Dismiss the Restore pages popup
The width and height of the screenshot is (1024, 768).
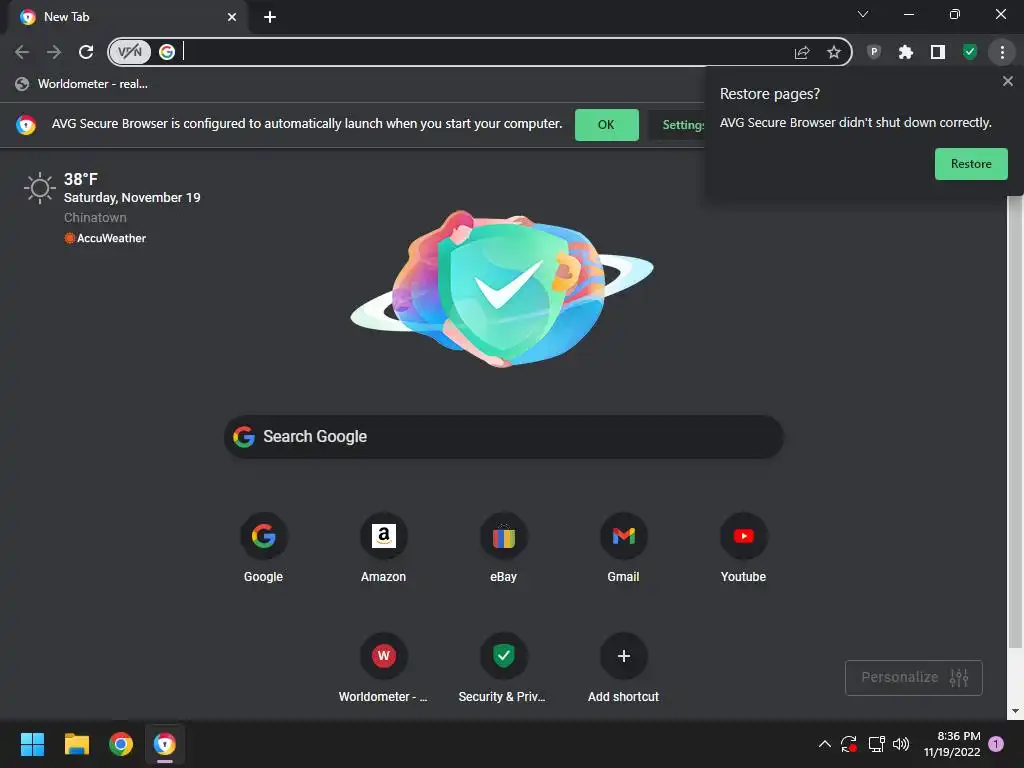[x=1007, y=81]
